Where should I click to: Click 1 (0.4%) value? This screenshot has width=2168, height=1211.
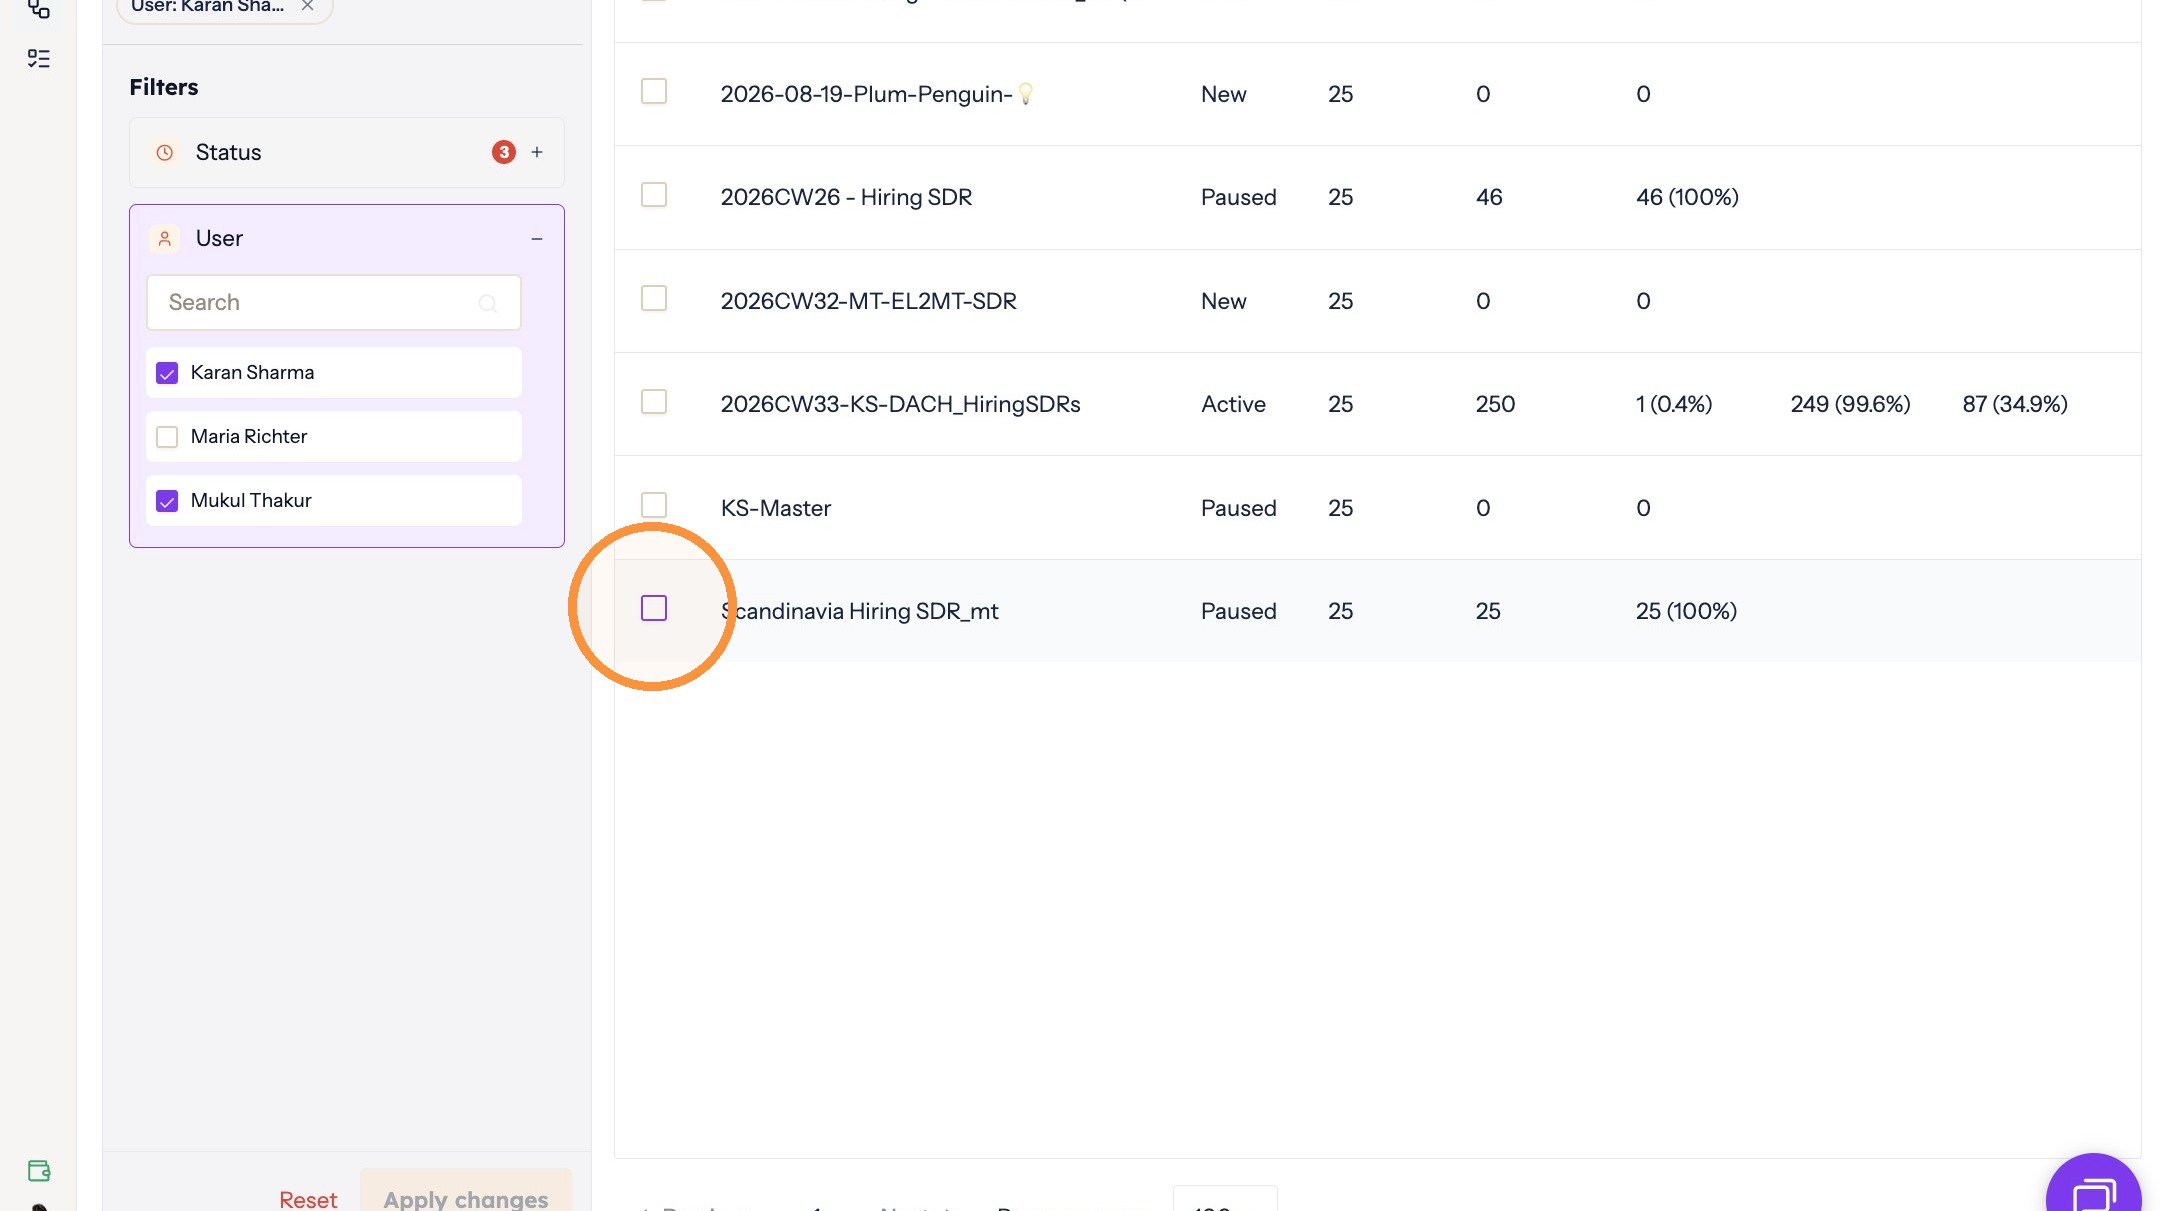coord(1674,404)
